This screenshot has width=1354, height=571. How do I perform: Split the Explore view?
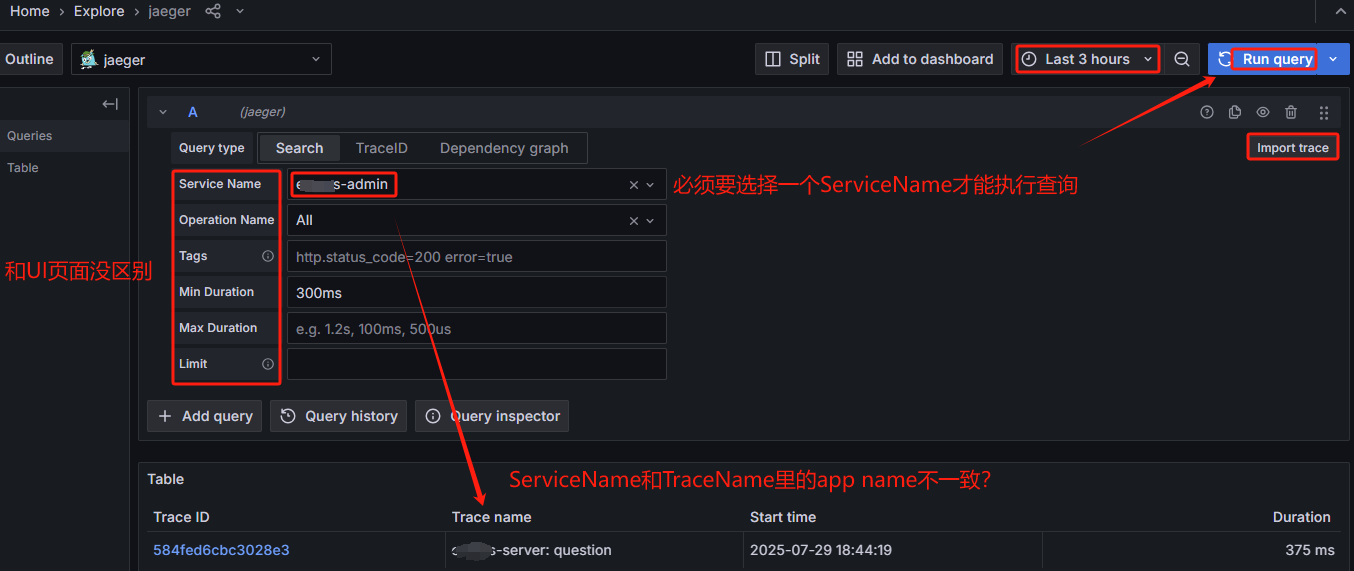coord(792,59)
